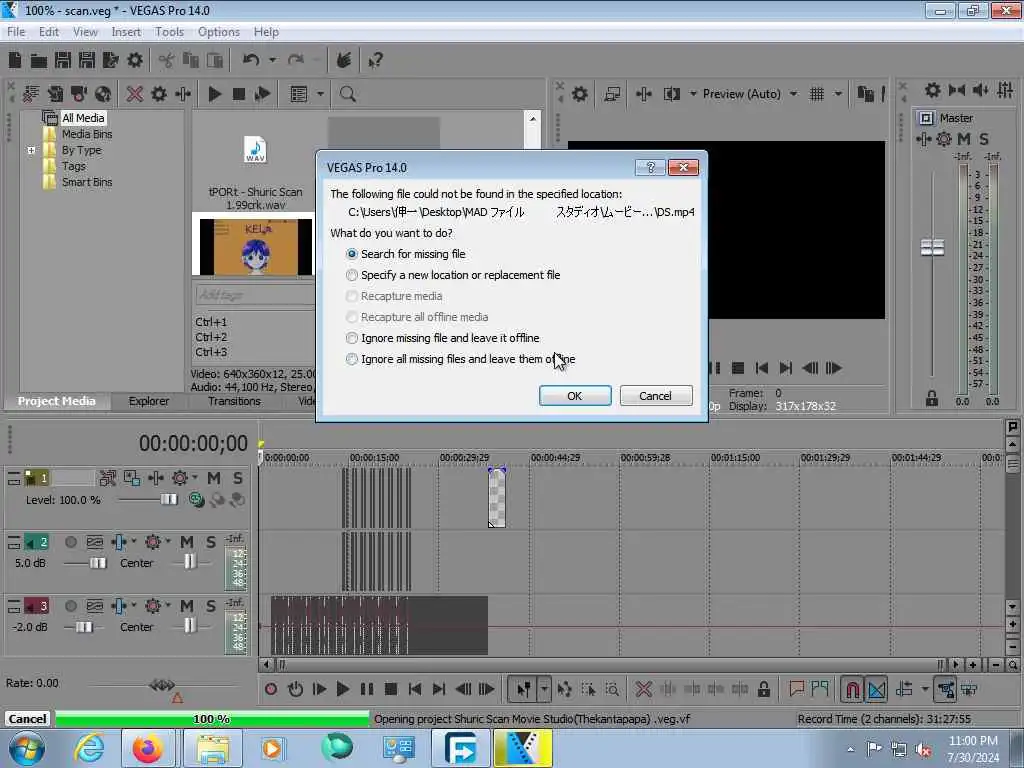
Task: Solo audio track 3
Action: tap(211, 606)
